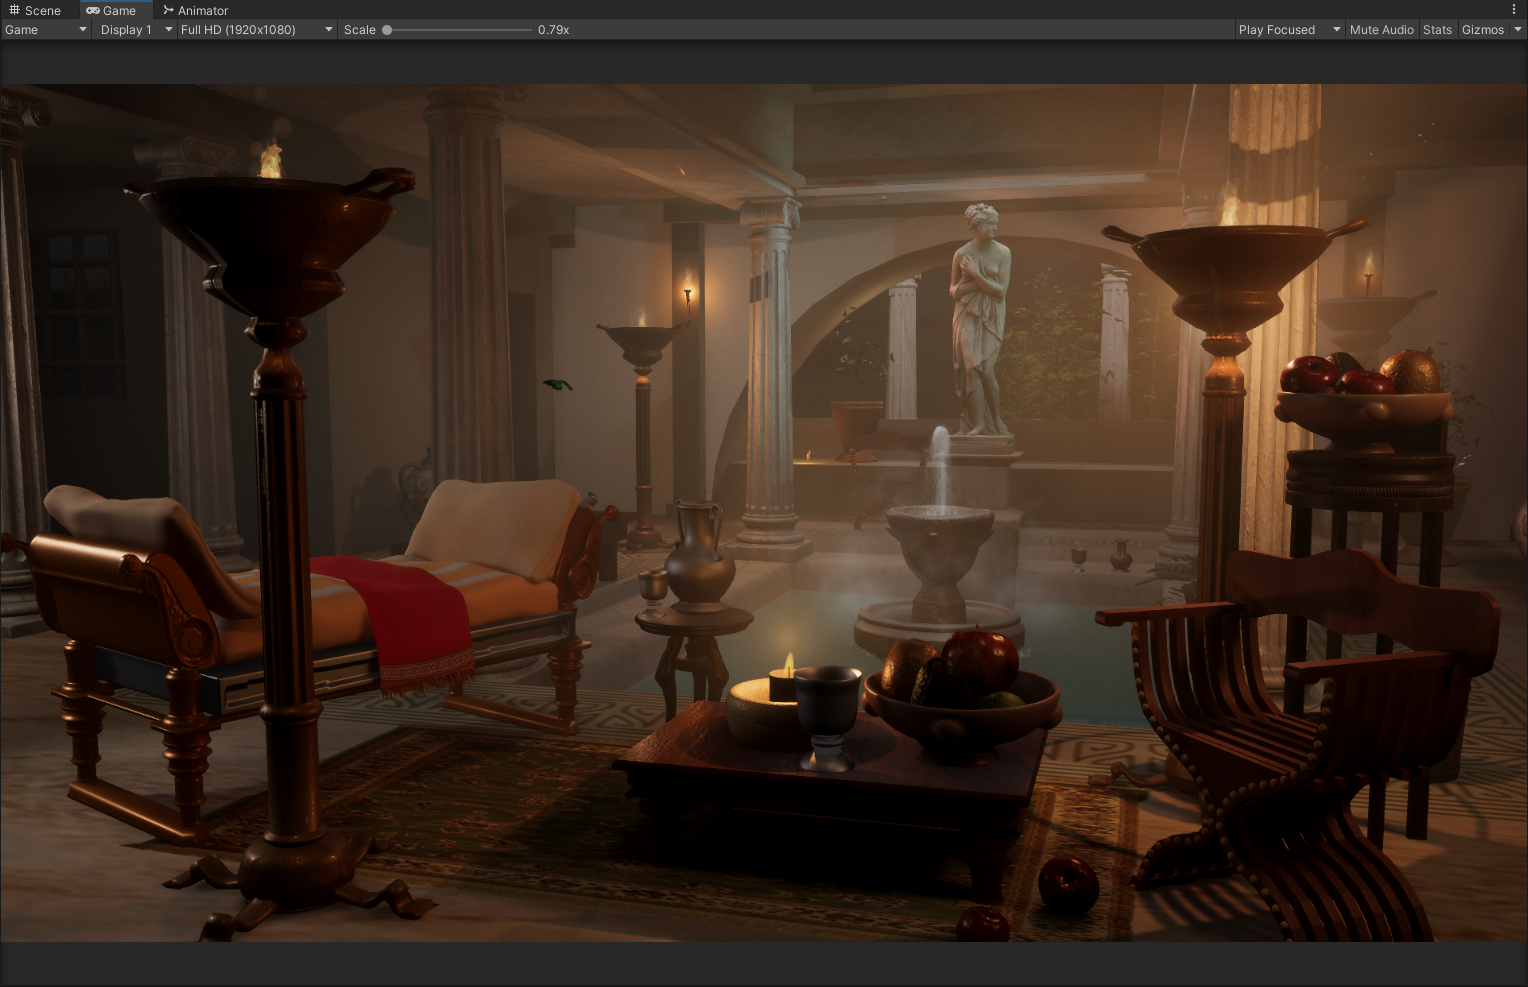Toggle Mute Audio
The width and height of the screenshot is (1528, 987).
point(1381,30)
